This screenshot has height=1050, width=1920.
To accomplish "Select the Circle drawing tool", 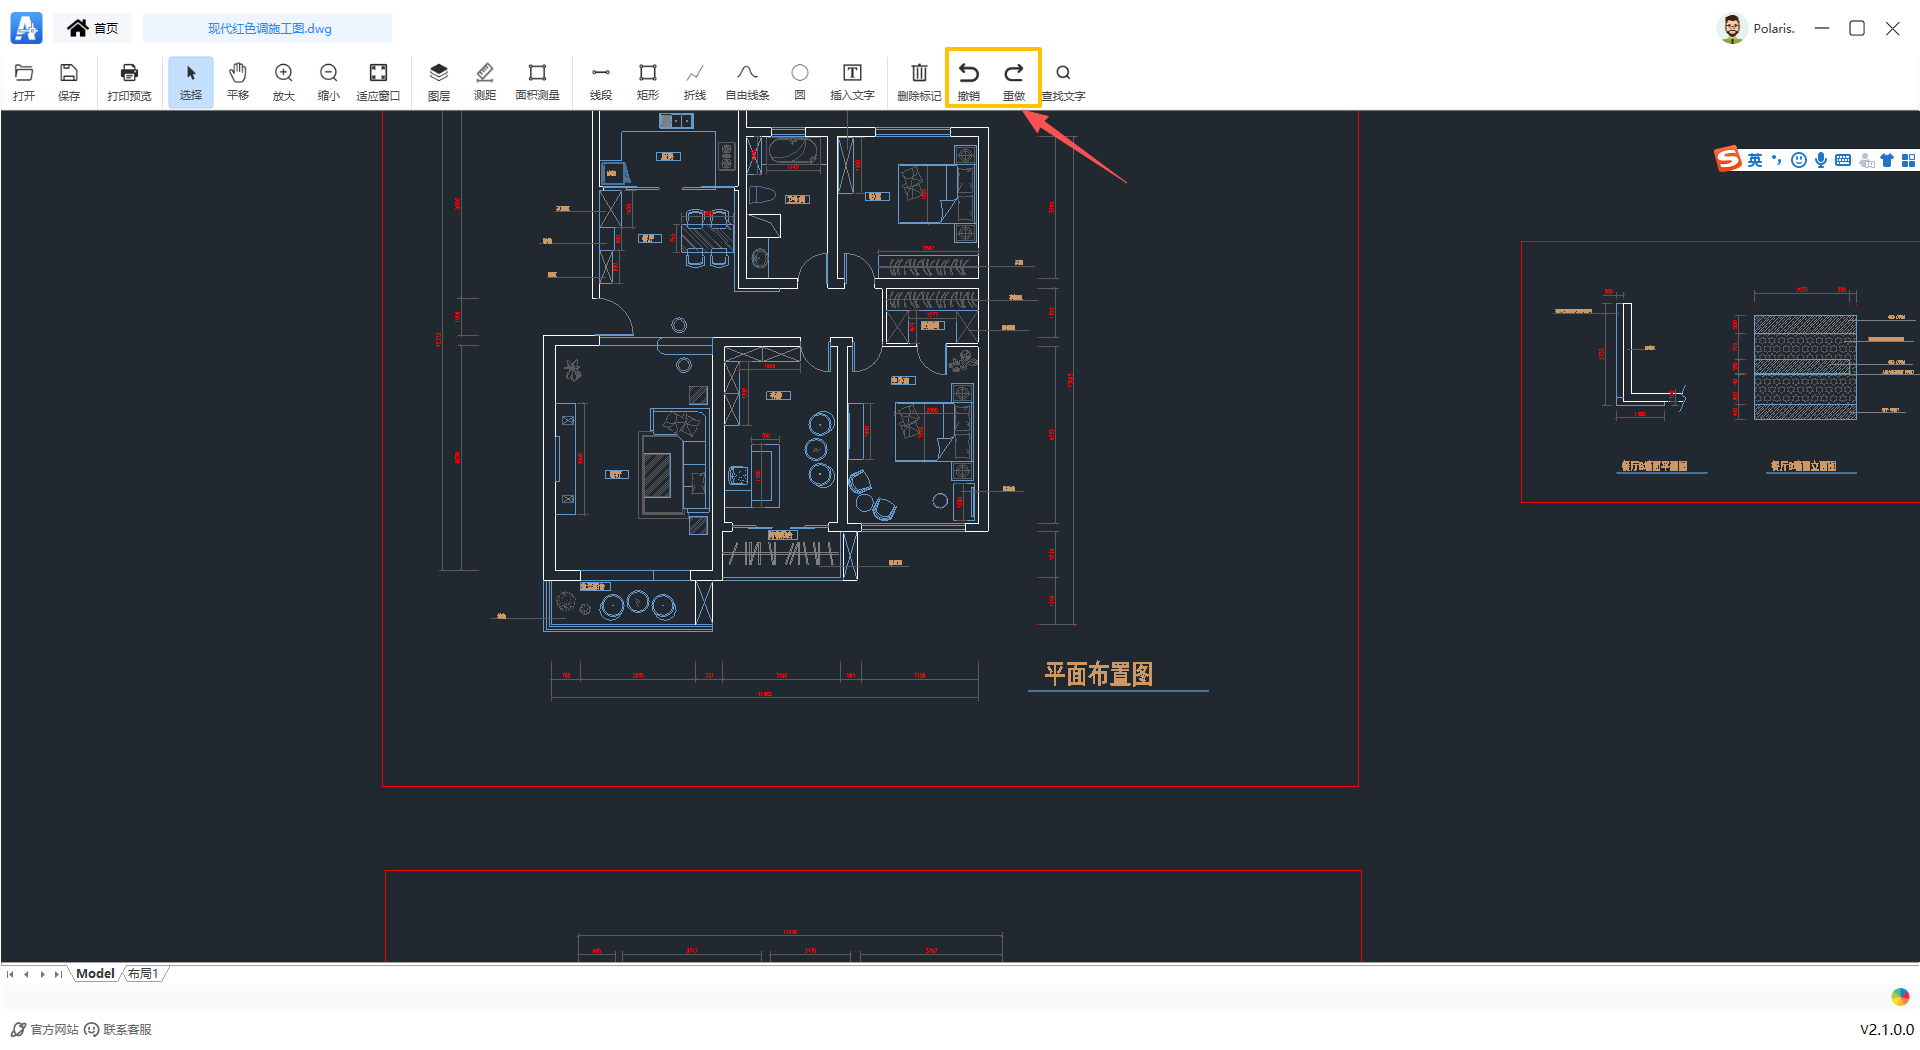I will 800,81.
